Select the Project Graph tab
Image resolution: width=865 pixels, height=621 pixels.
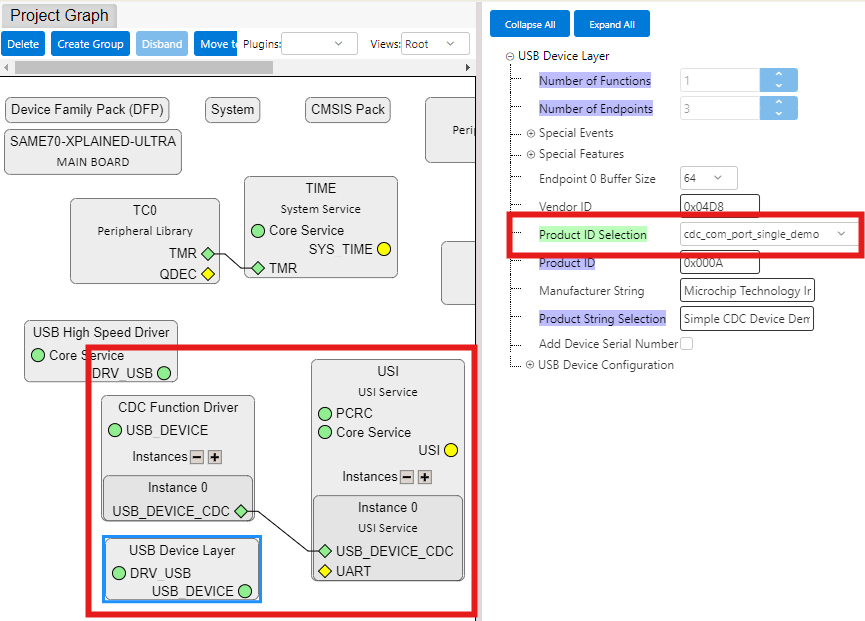click(x=60, y=15)
